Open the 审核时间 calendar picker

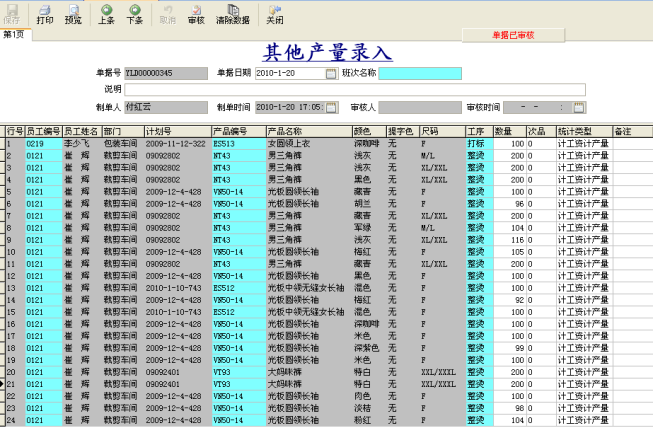click(578, 107)
